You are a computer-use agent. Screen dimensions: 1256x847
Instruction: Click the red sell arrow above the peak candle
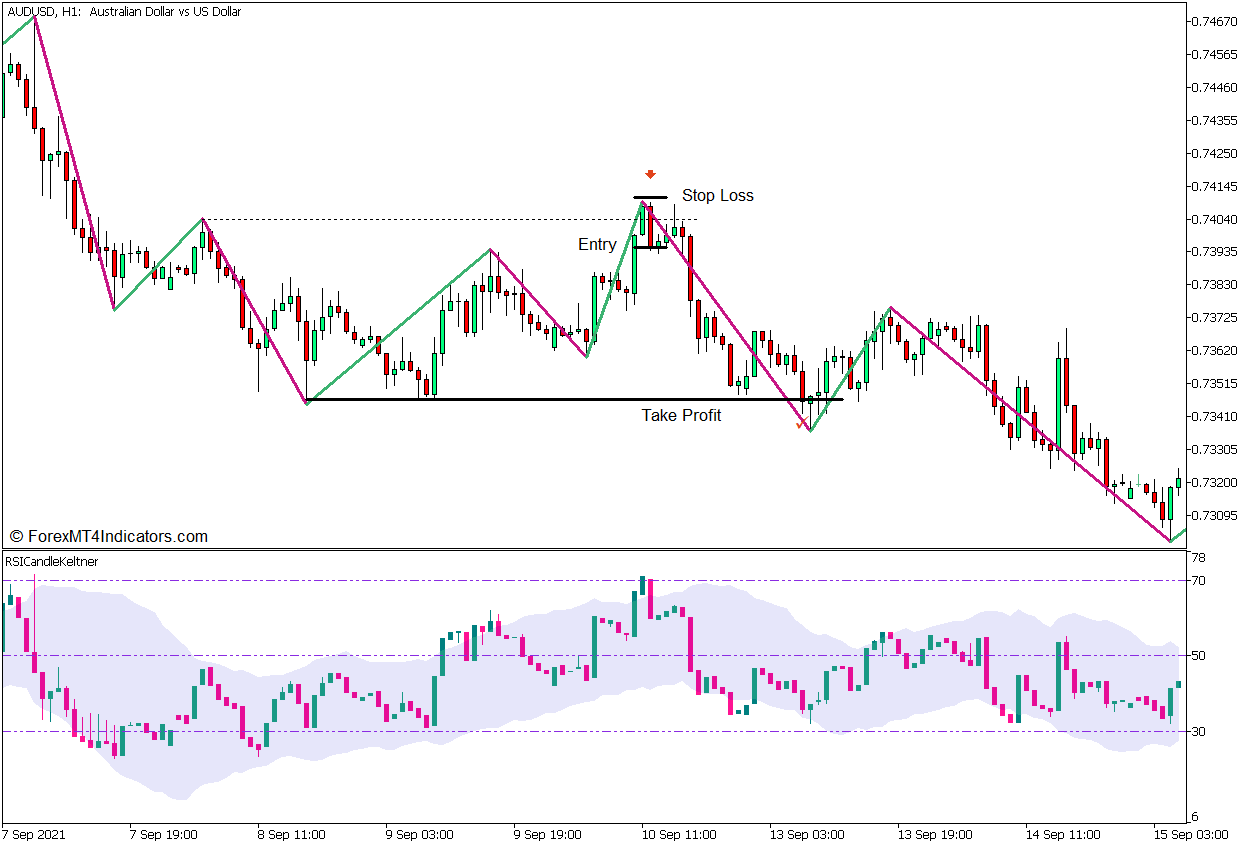651,173
